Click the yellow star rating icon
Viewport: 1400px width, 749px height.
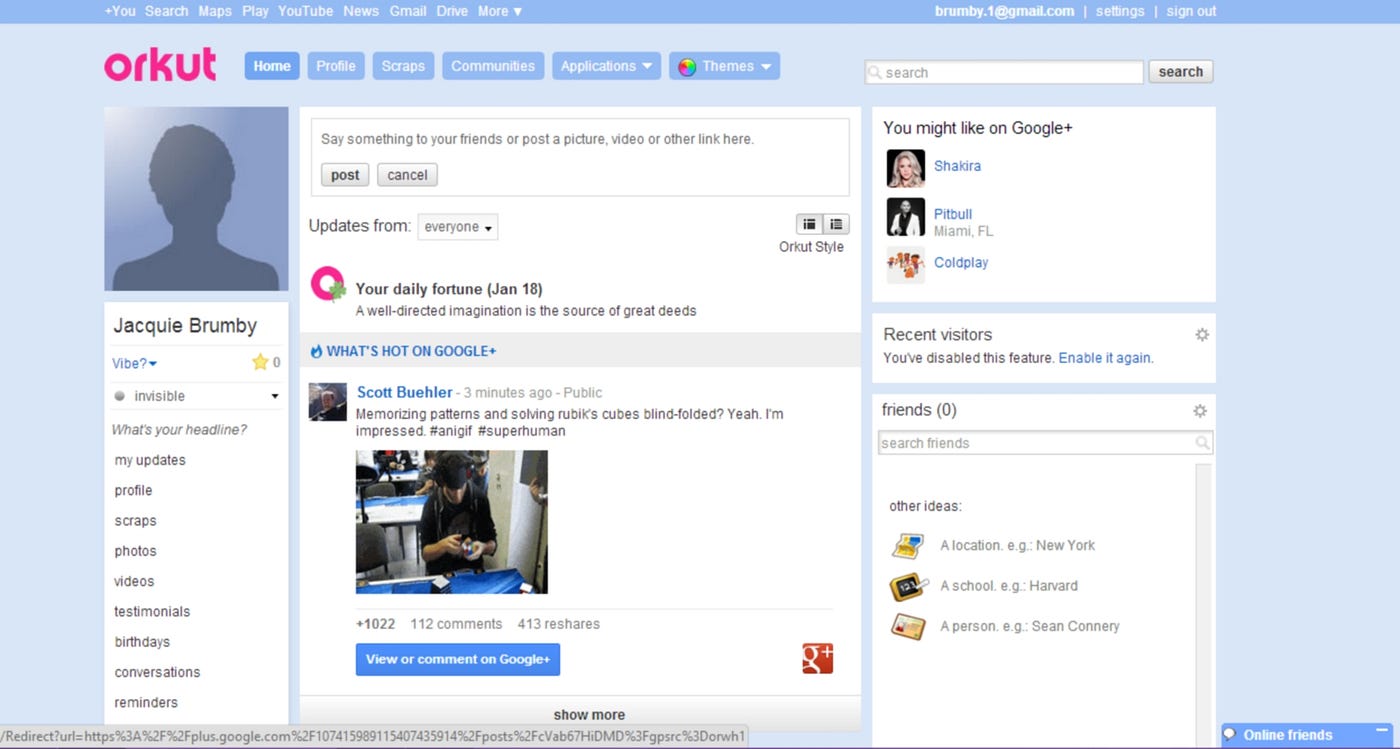pos(258,363)
